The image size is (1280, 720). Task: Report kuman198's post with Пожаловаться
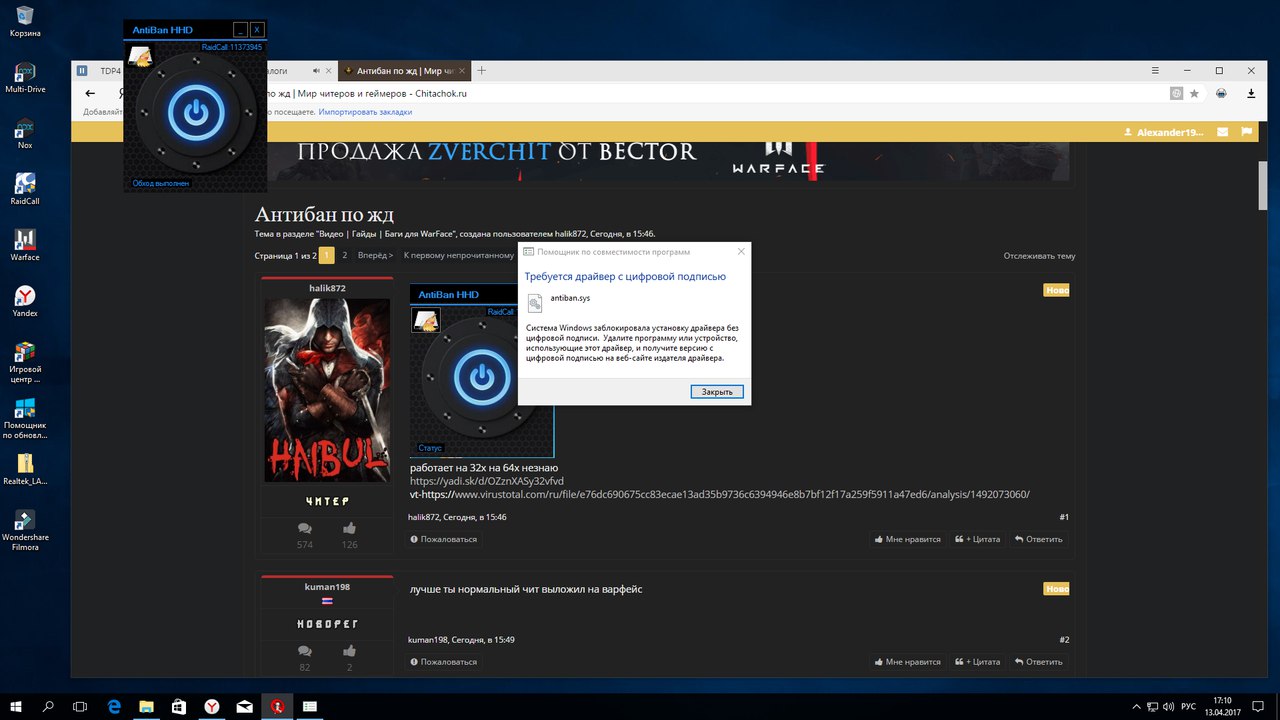(443, 662)
